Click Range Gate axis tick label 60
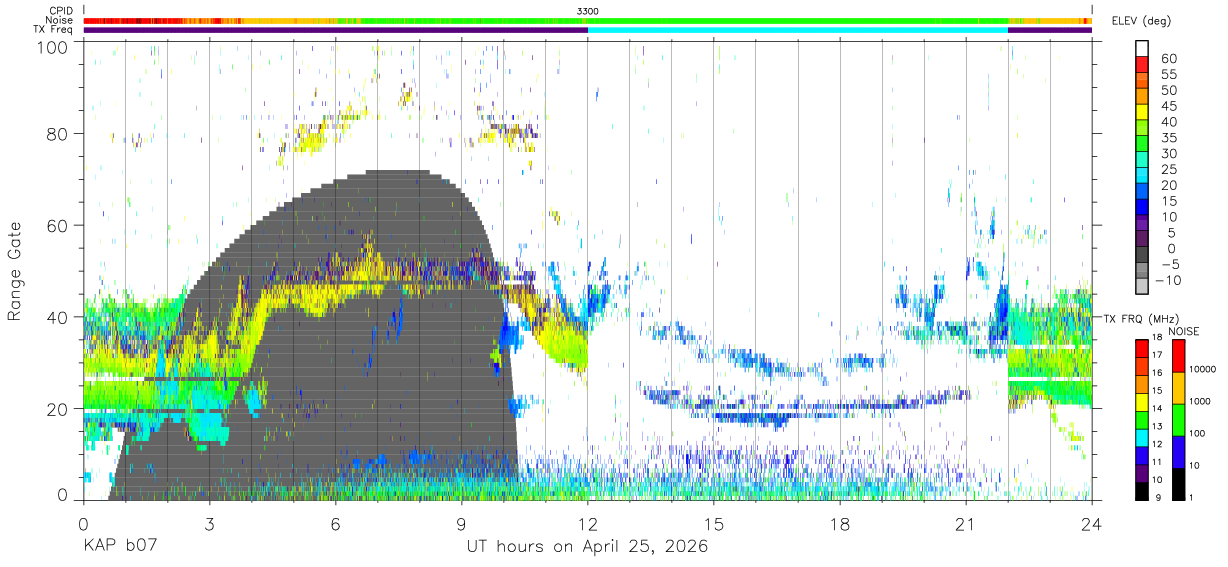Viewport: 1228px width, 567px height. (x=58, y=226)
